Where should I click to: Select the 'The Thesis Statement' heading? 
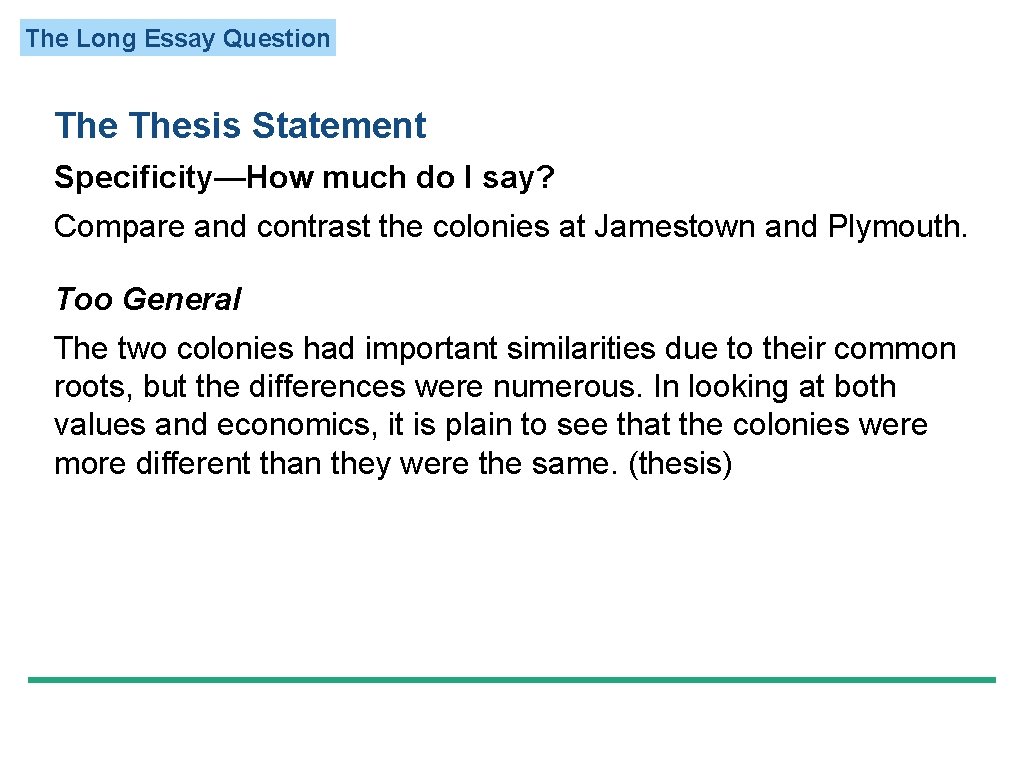point(240,125)
